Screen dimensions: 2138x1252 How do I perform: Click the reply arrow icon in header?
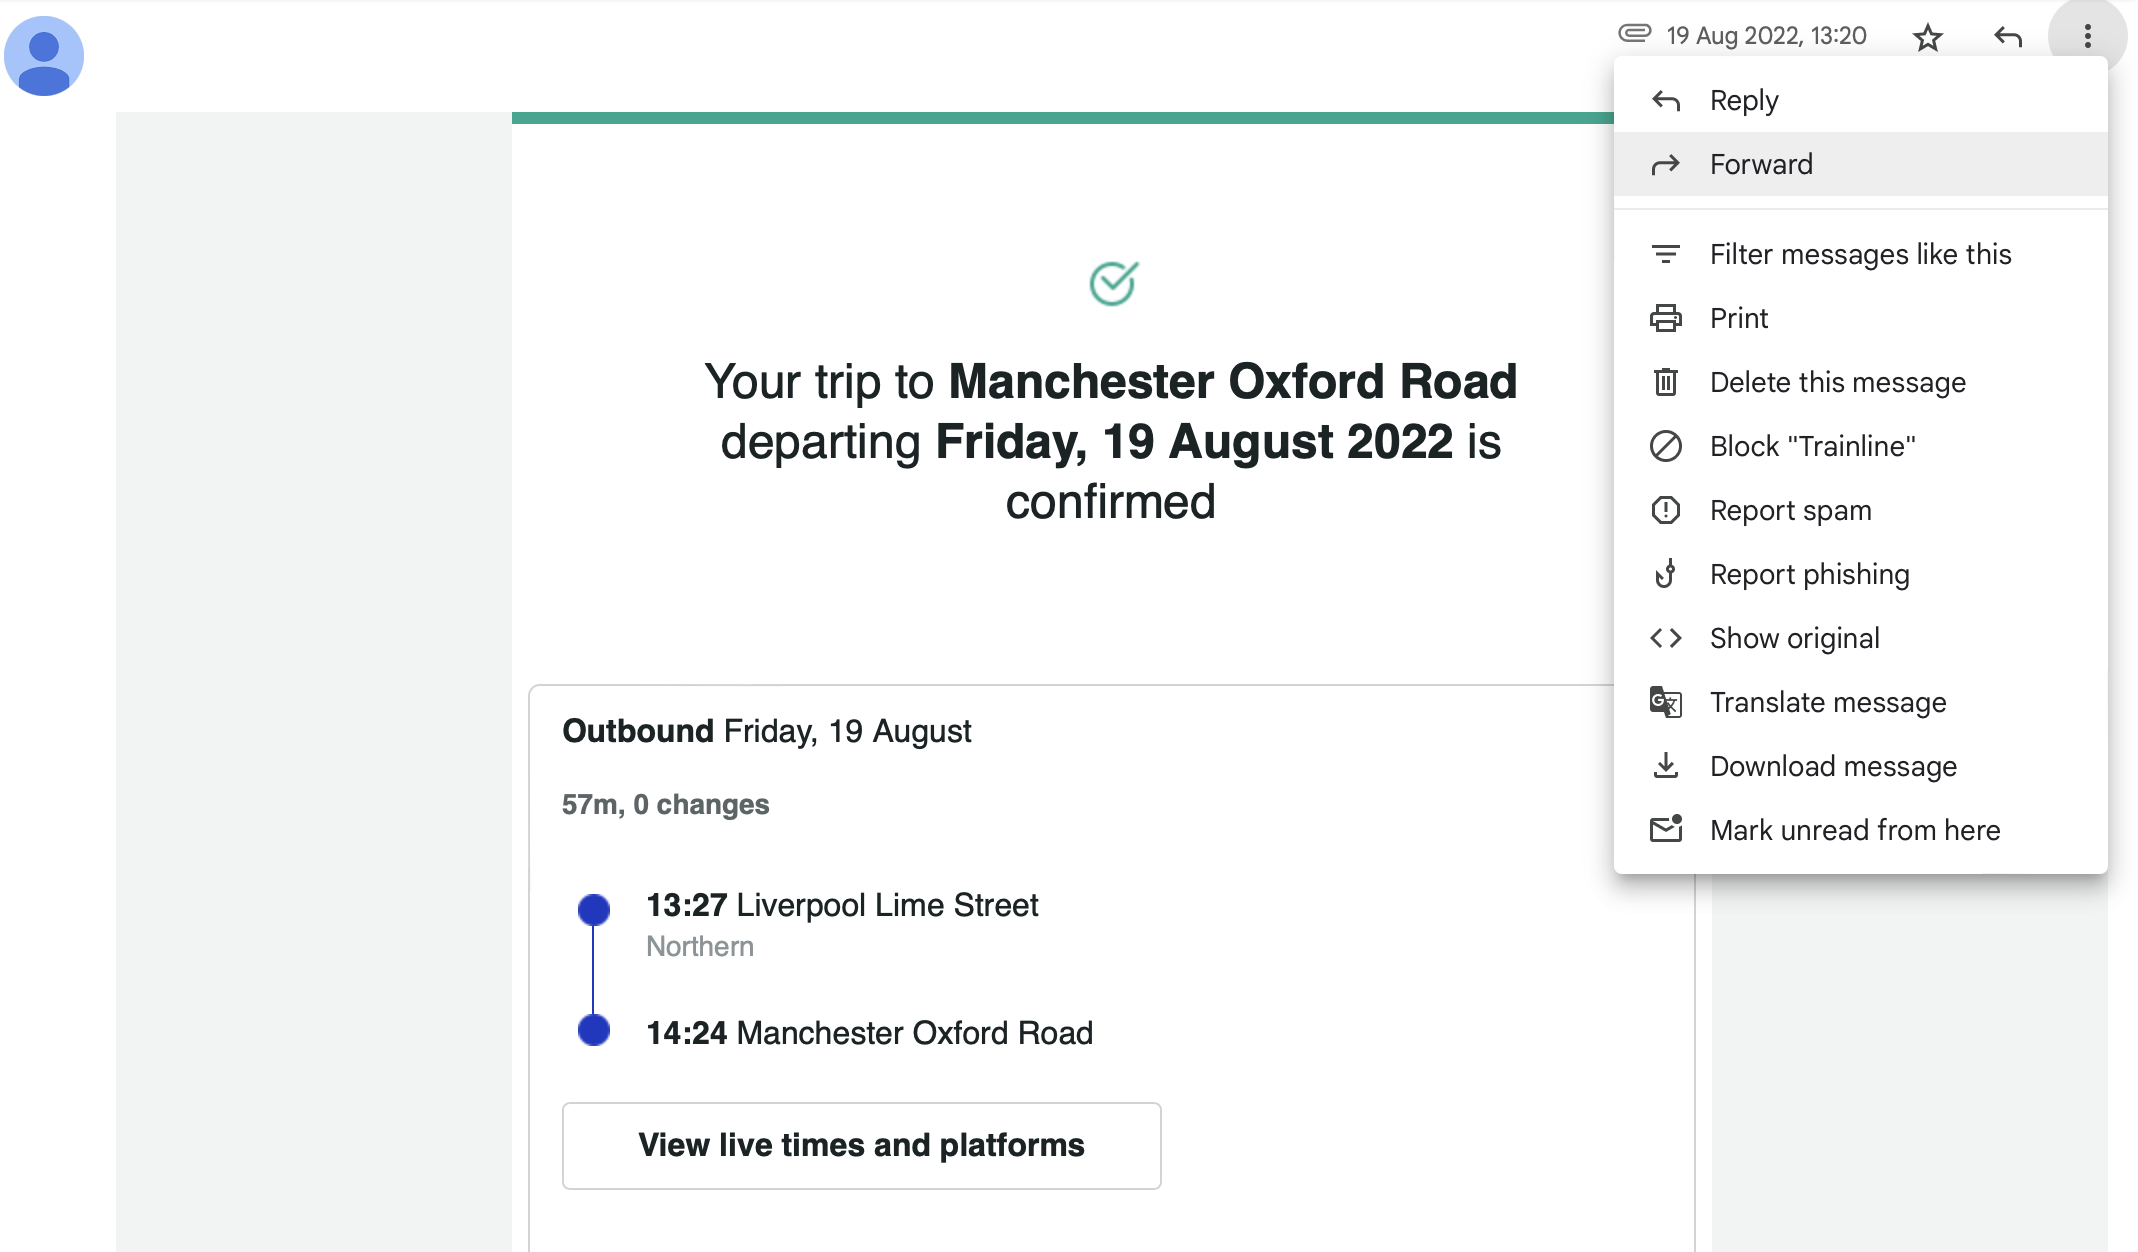[2007, 38]
